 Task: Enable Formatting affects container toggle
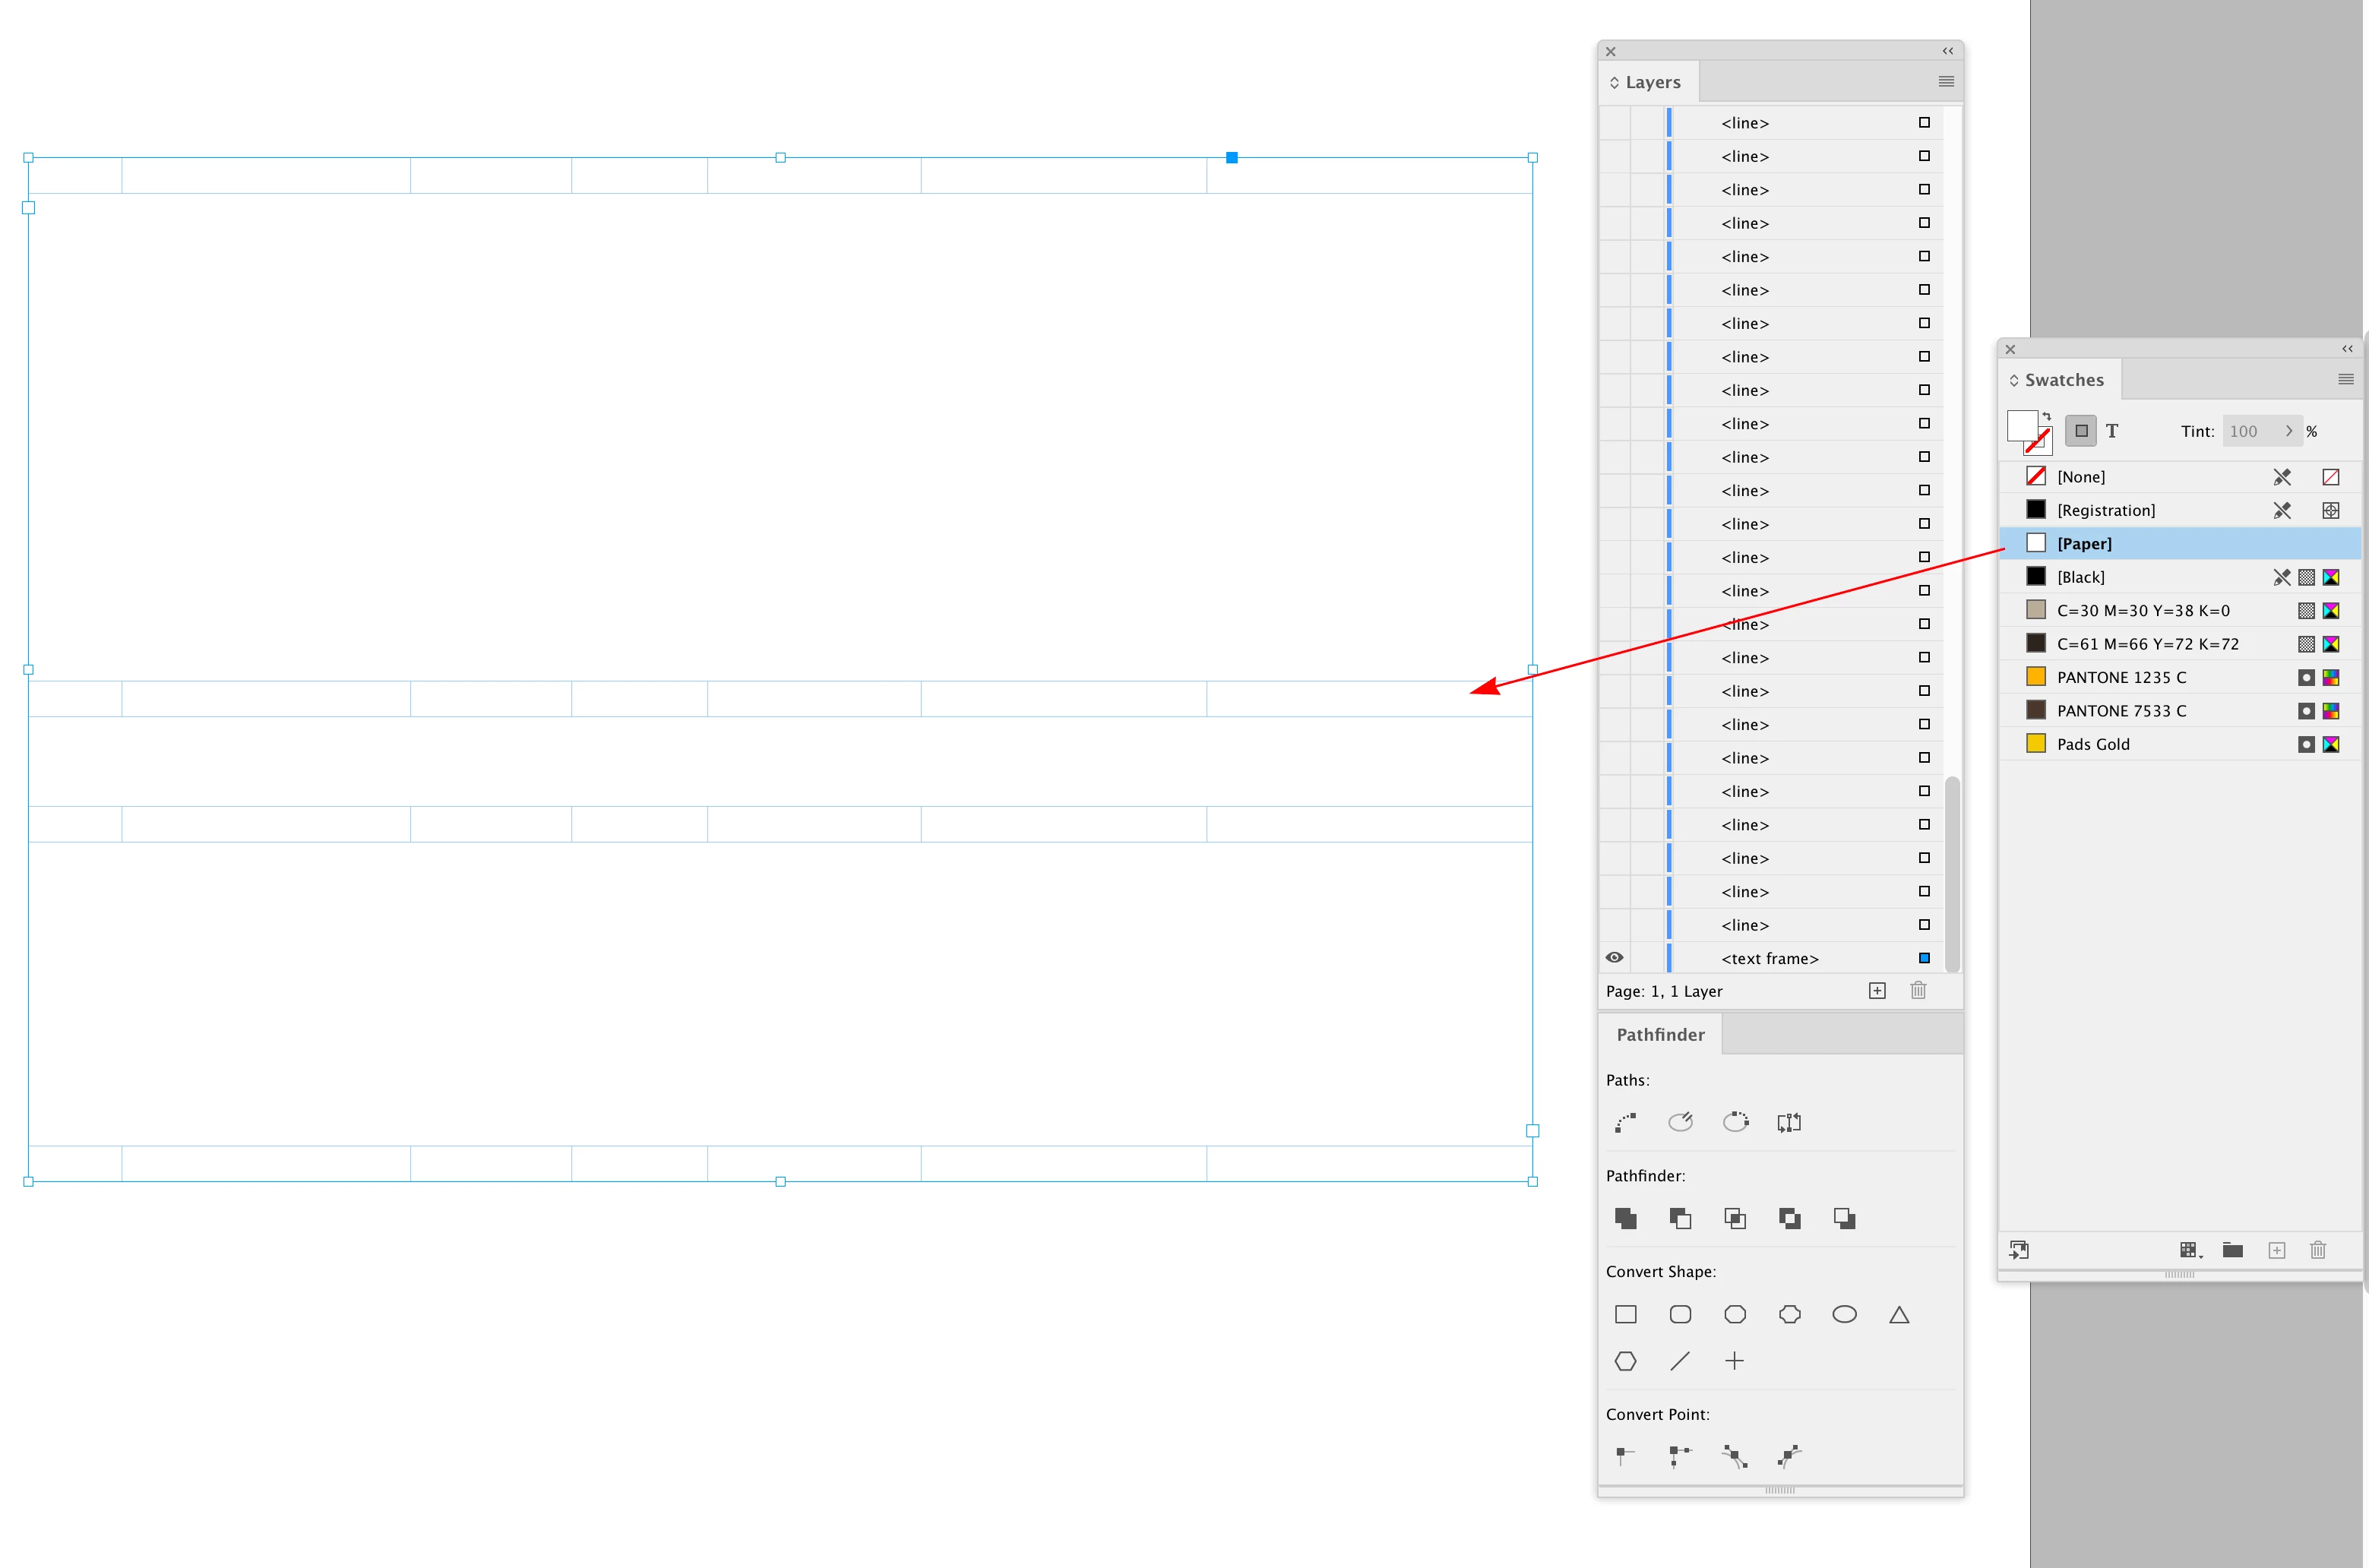click(x=2081, y=431)
